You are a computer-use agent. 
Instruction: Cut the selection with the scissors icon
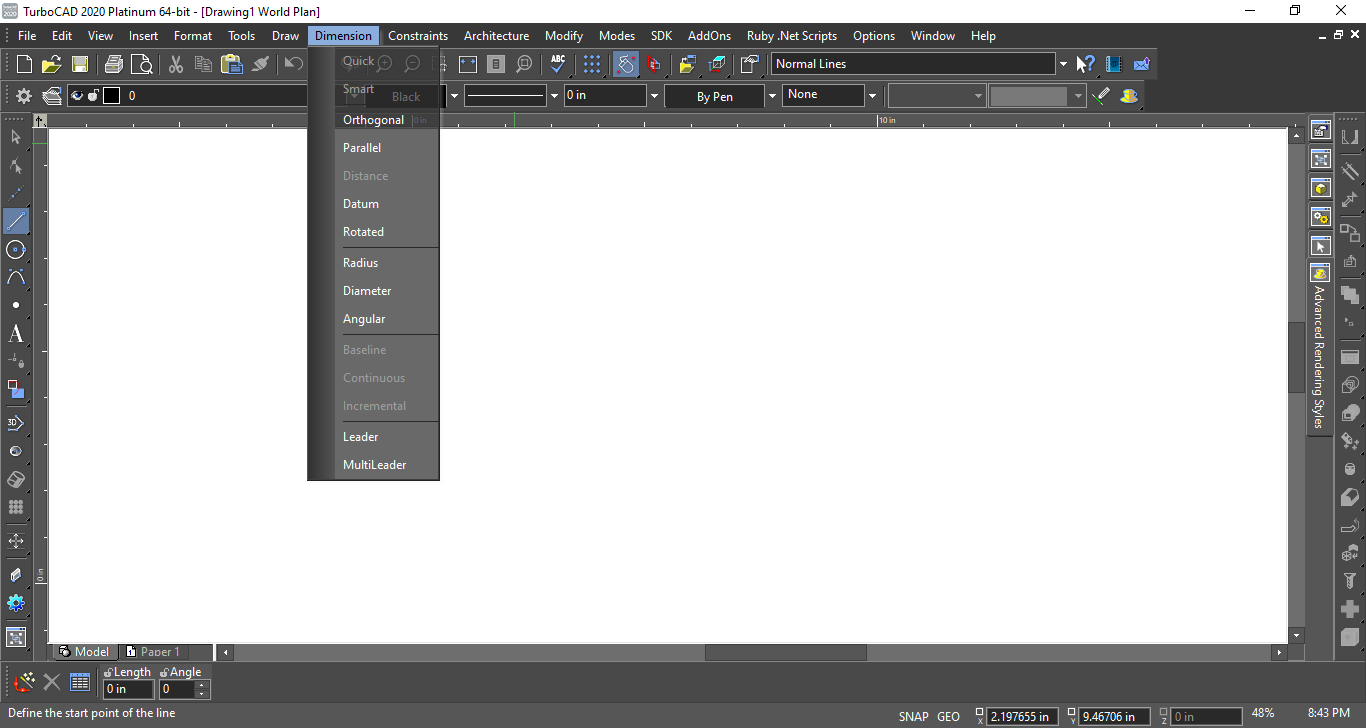click(176, 64)
